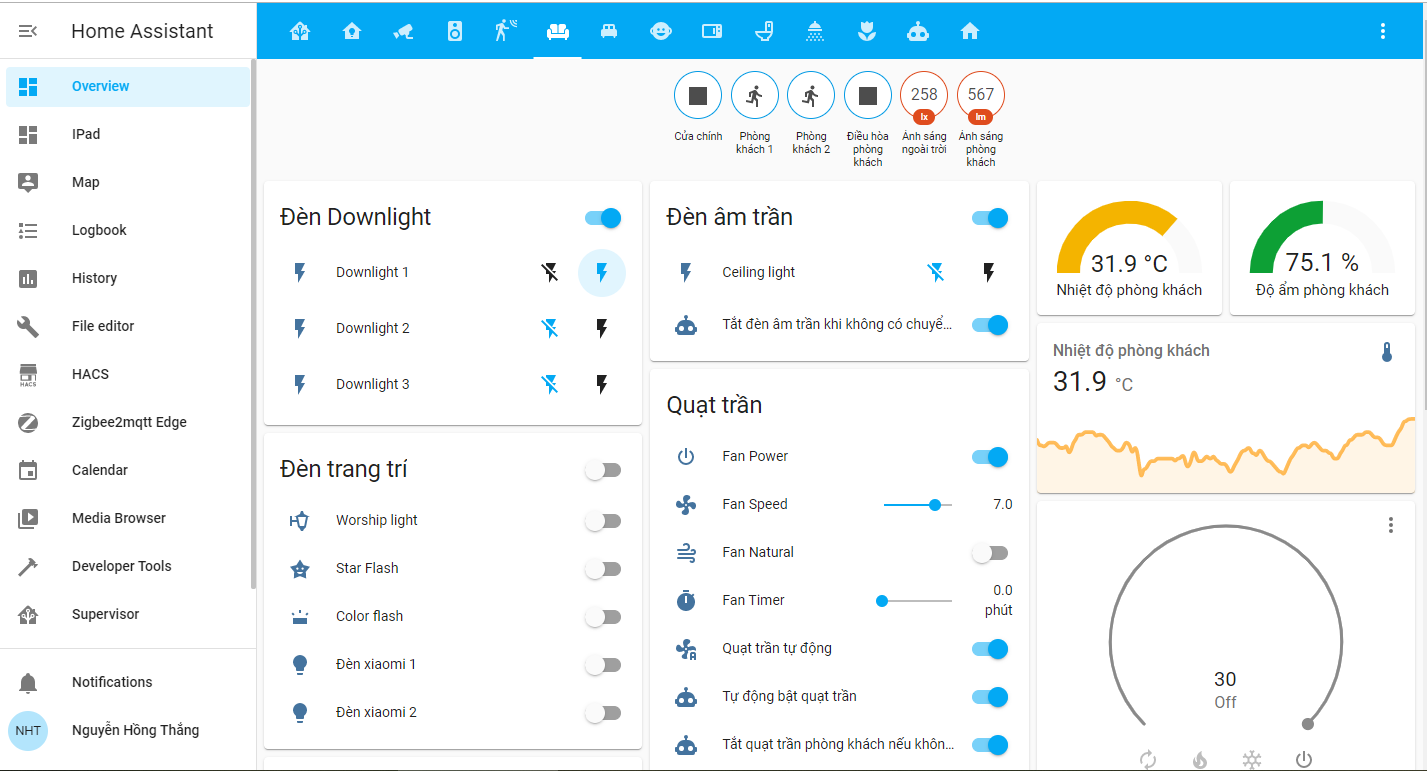This screenshot has height=771, width=1427.
Task: Disable the Fan Power switch
Action: click(990, 457)
